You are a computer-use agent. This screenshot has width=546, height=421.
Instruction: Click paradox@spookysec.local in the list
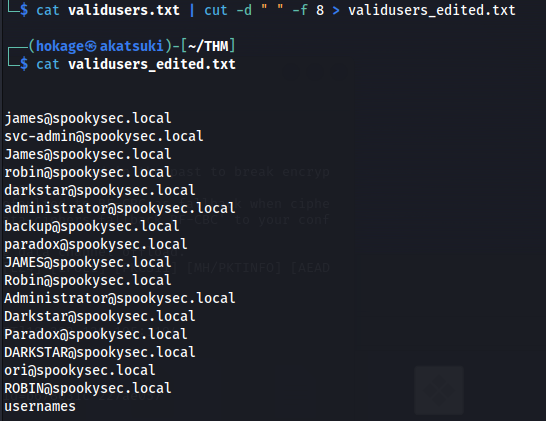point(96,244)
